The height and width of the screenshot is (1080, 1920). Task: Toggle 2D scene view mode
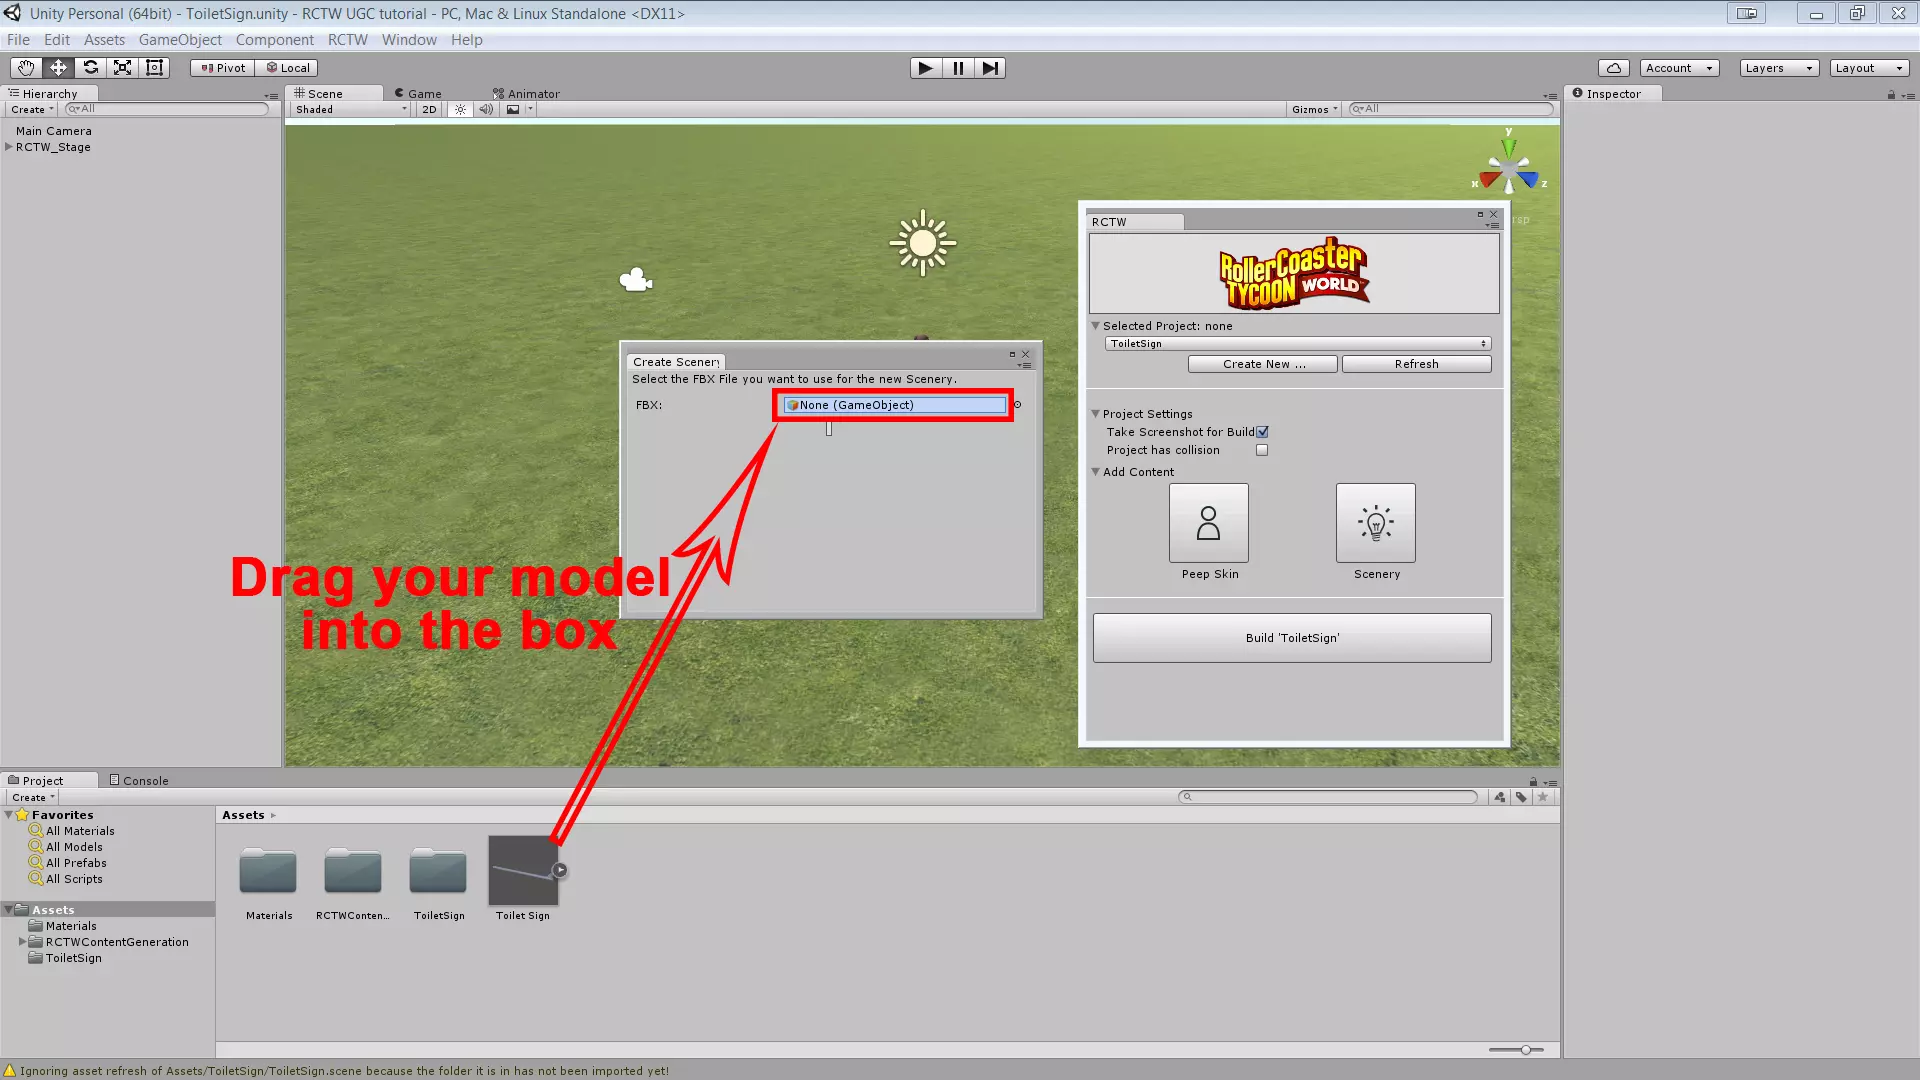coord(429,110)
